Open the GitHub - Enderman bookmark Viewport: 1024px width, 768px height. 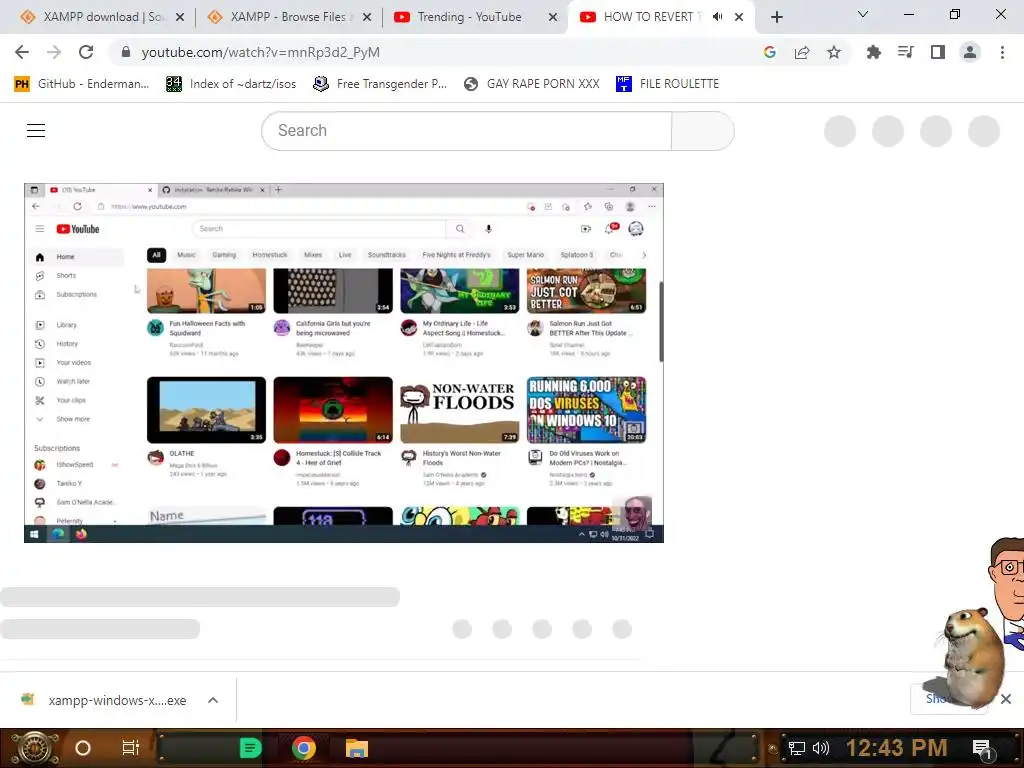pyautogui.click(x=82, y=84)
